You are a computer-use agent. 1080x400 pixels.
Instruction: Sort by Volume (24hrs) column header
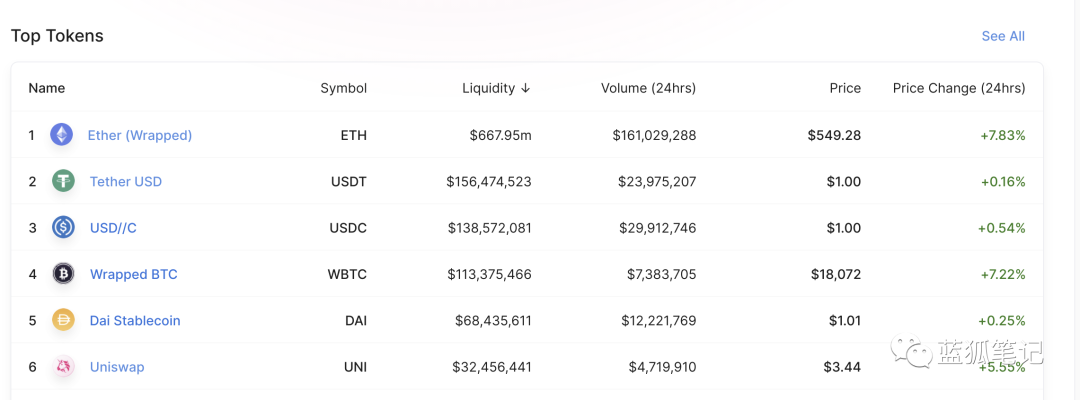648,88
